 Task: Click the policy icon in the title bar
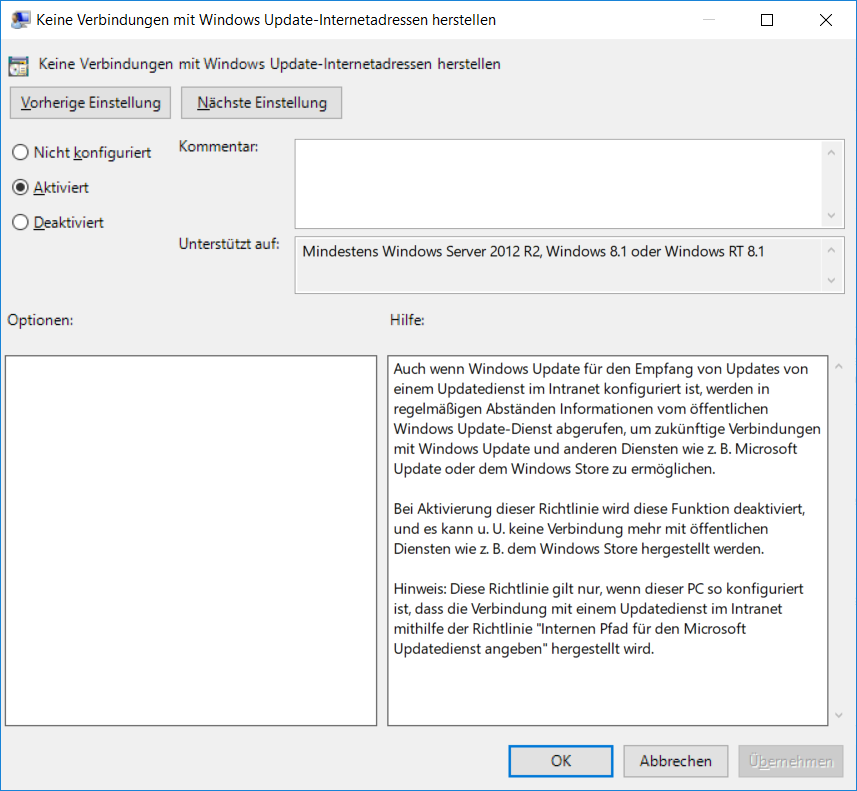(20, 20)
